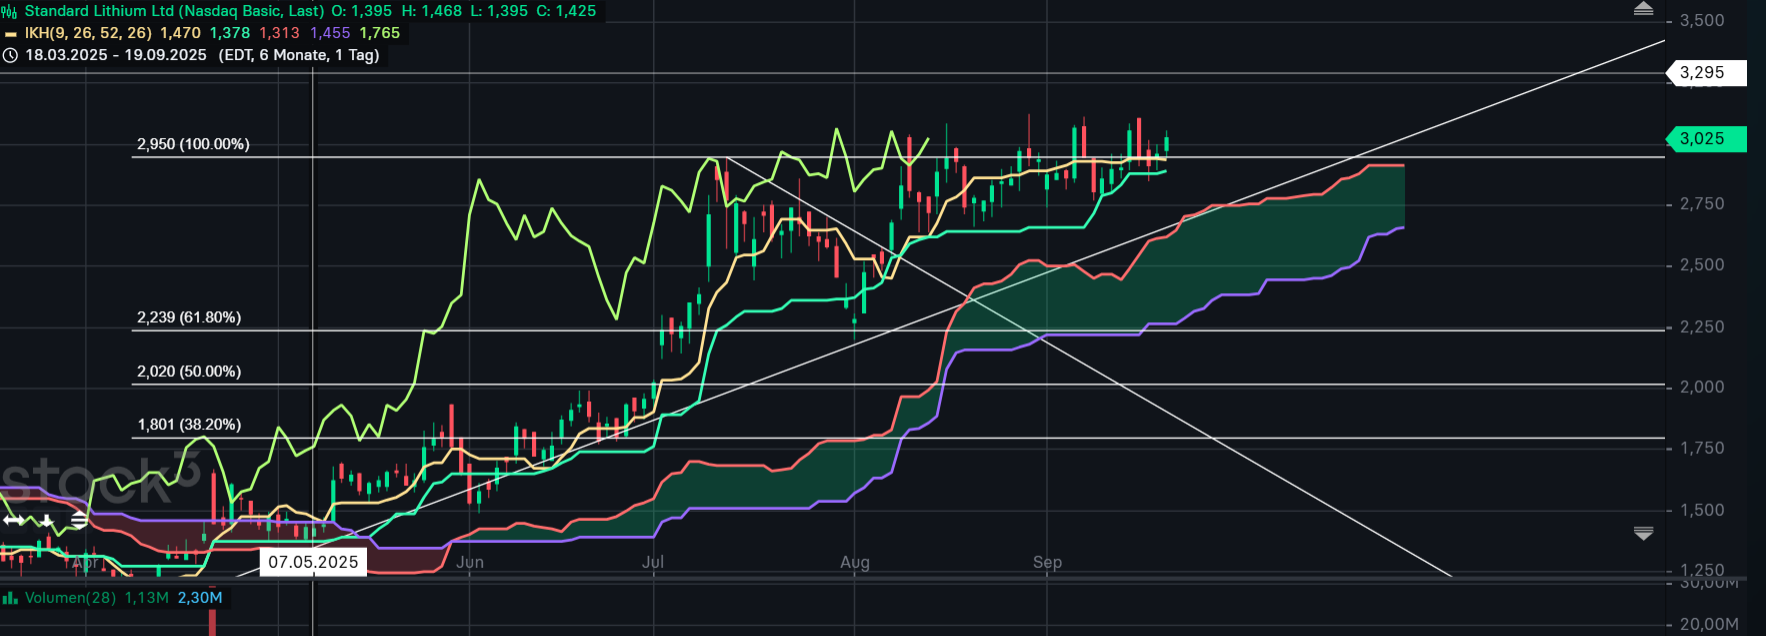This screenshot has width=1766, height=636.
Task: Click the 07.05.2025 crosshair date label
Action: tap(313, 562)
